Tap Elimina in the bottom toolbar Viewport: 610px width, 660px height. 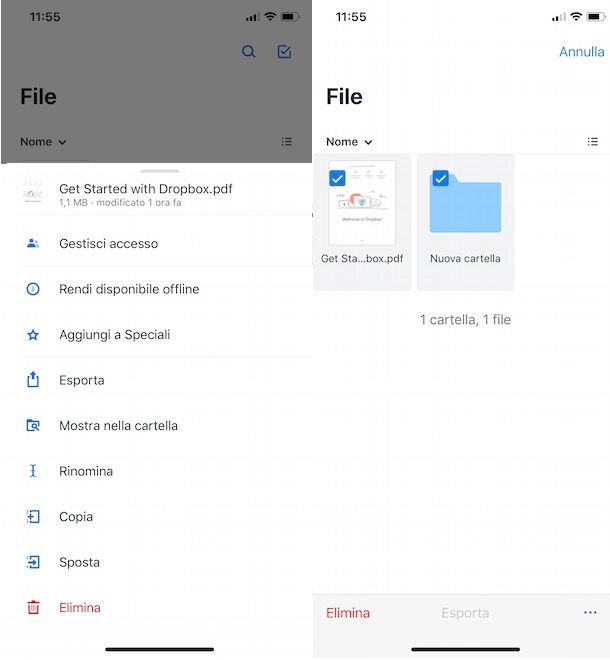coord(348,613)
